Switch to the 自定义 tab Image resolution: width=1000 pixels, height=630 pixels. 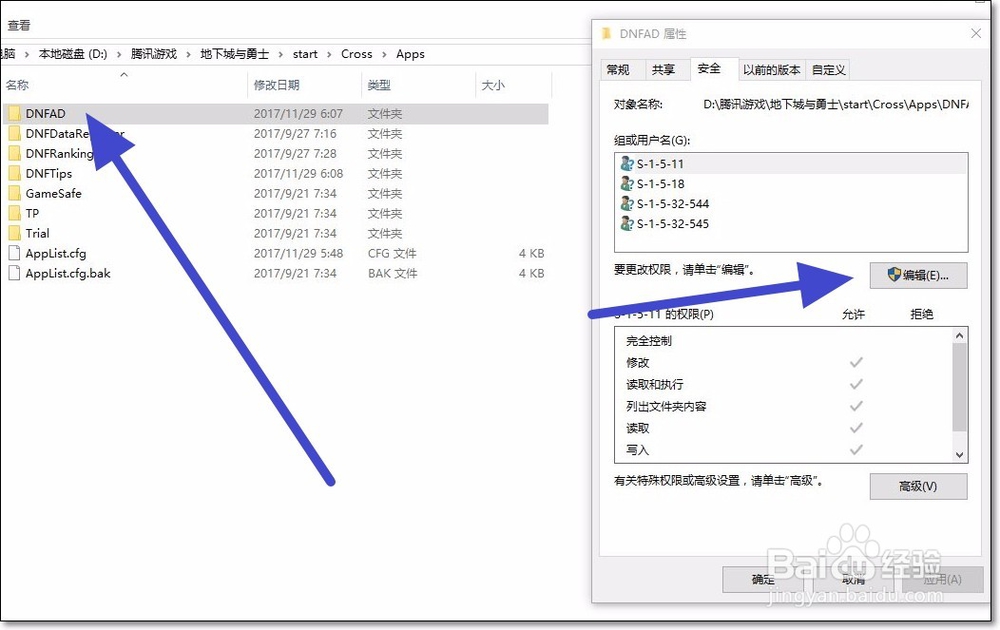pyautogui.click(x=828, y=70)
